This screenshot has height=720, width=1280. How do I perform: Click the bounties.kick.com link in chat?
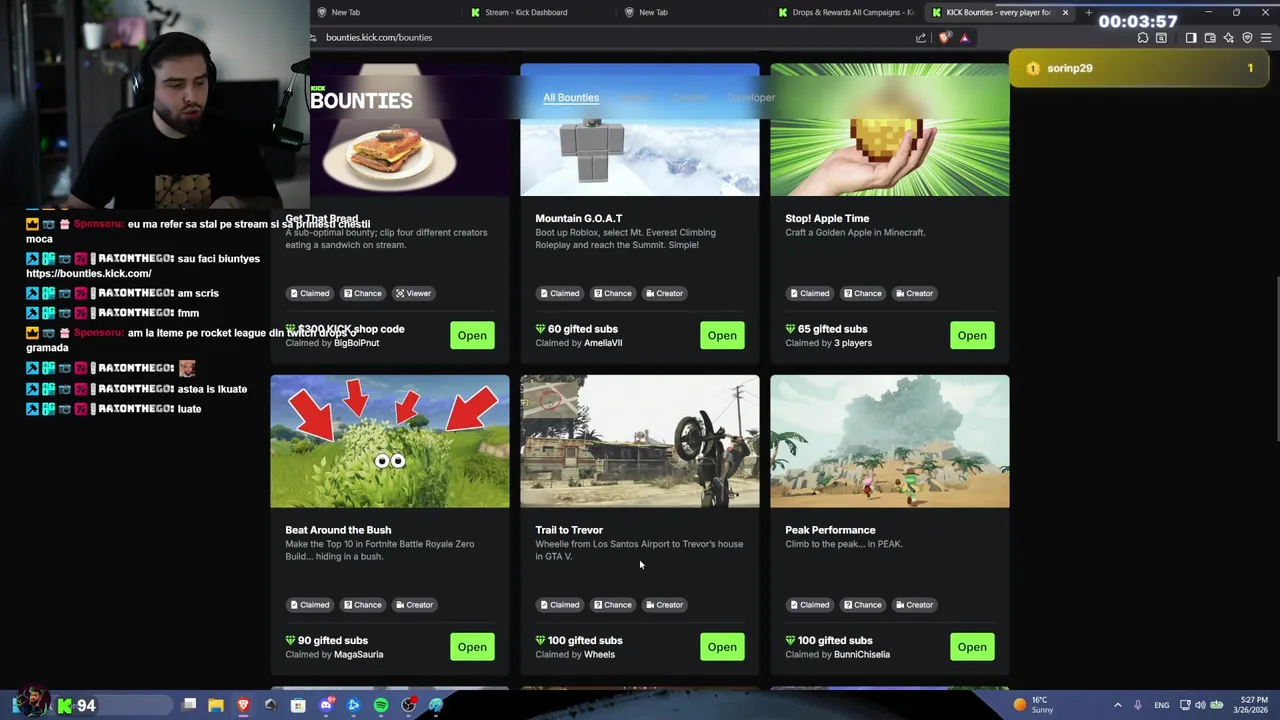tap(89, 273)
